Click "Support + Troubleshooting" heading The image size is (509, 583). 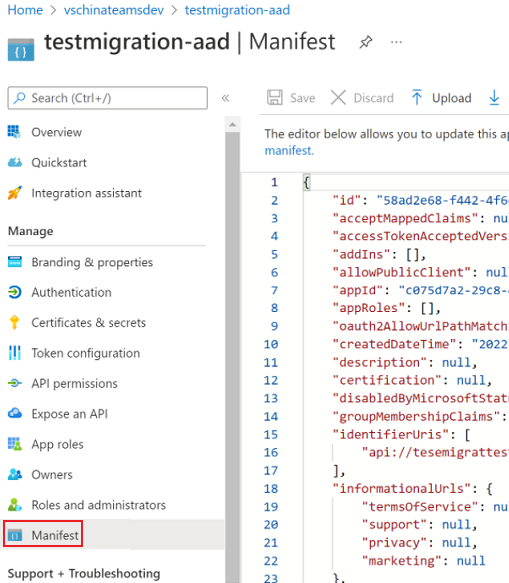pyautogui.click(x=84, y=574)
